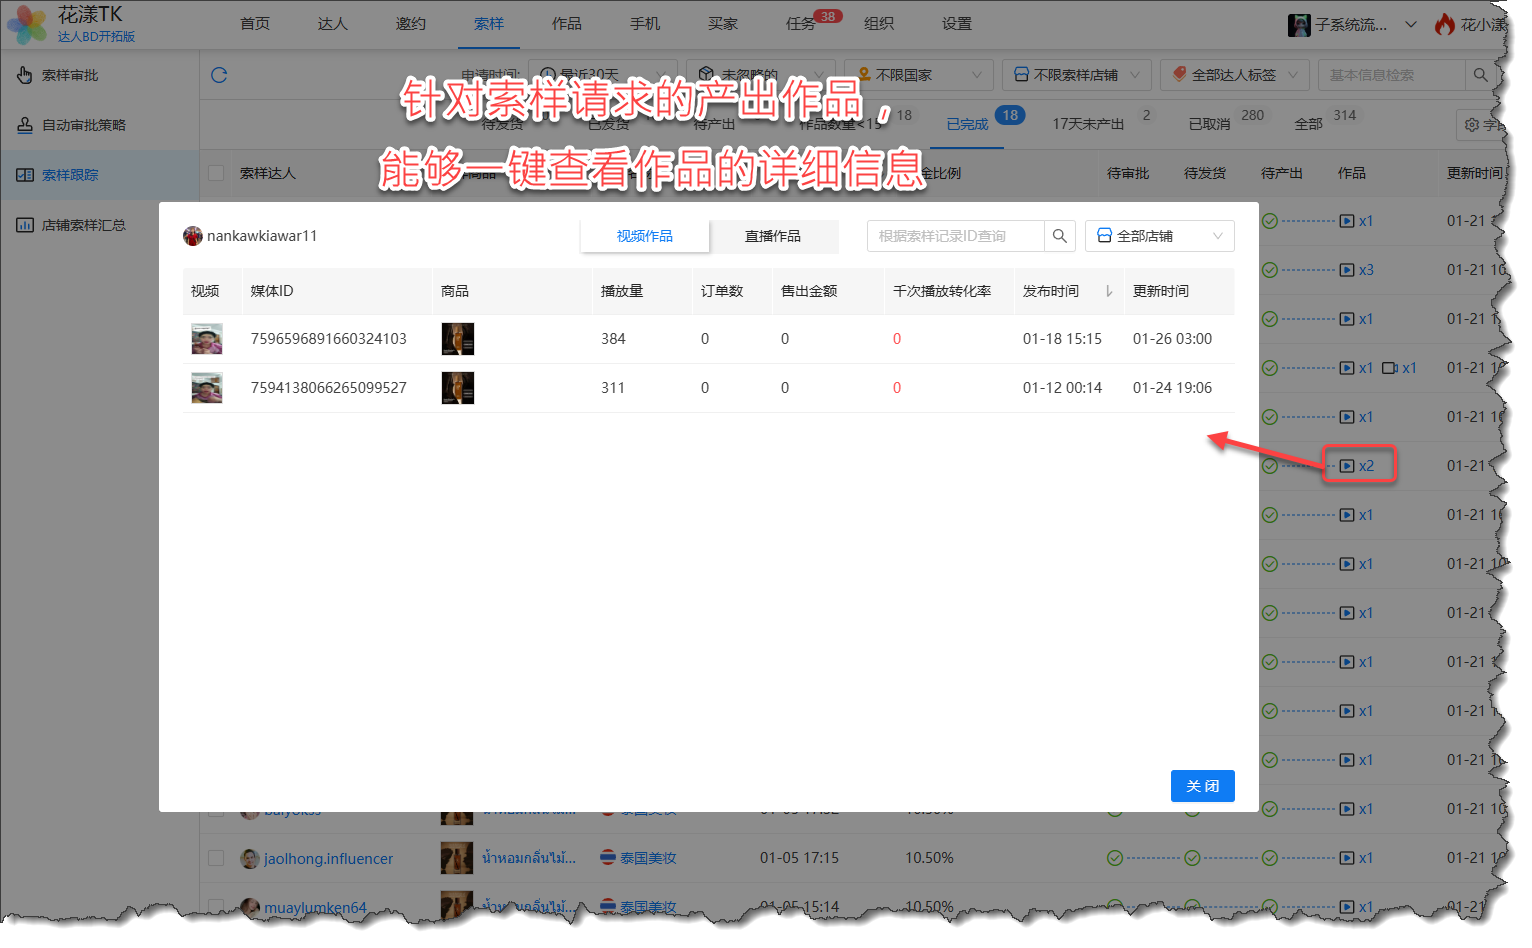Switch to the 直播作品 tab

tap(773, 236)
